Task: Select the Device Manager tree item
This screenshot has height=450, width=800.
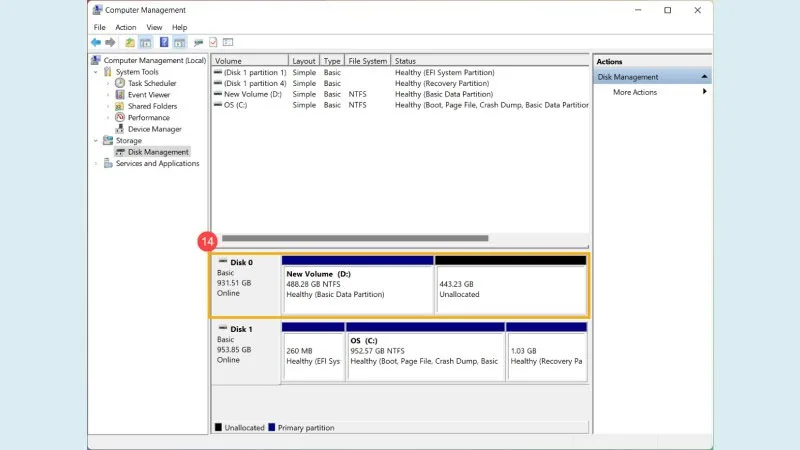Action: point(155,129)
